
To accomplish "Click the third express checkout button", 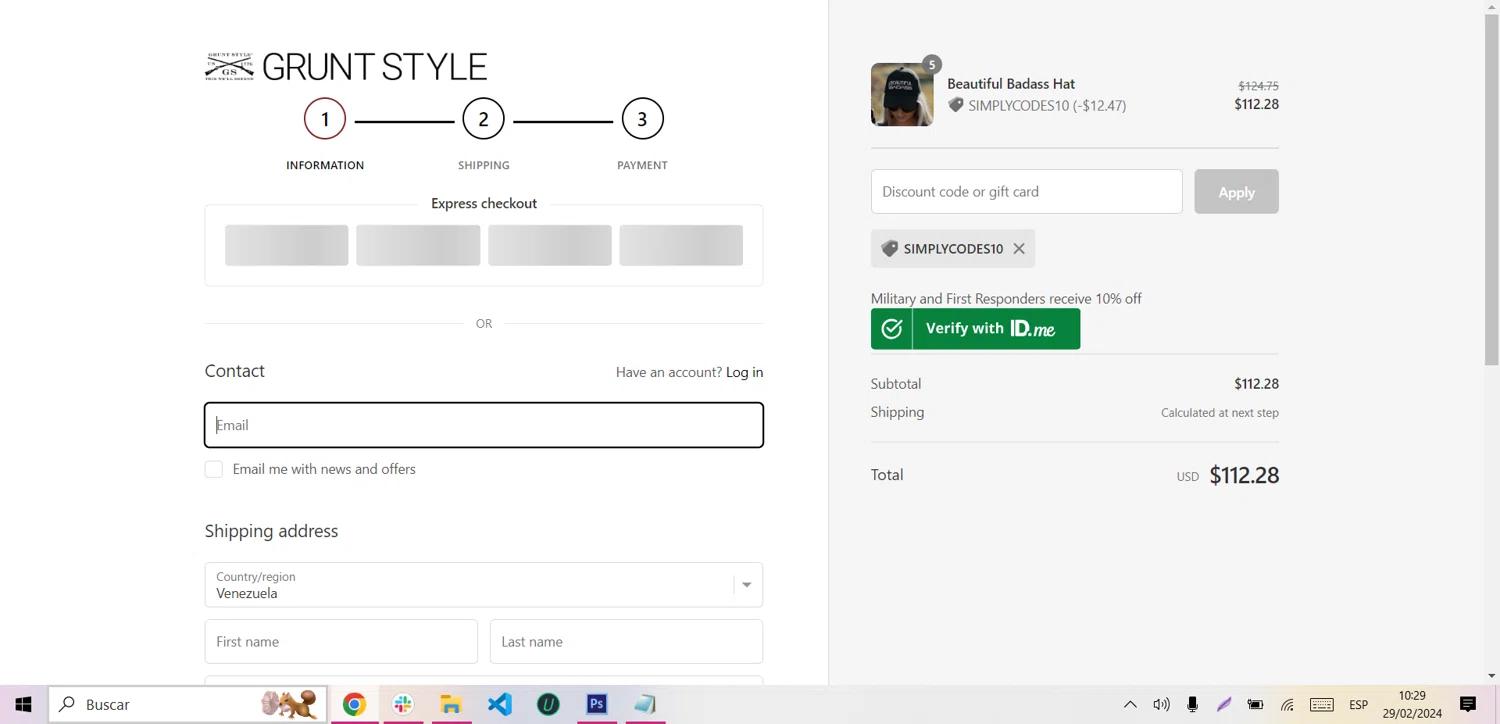I will 550,245.
